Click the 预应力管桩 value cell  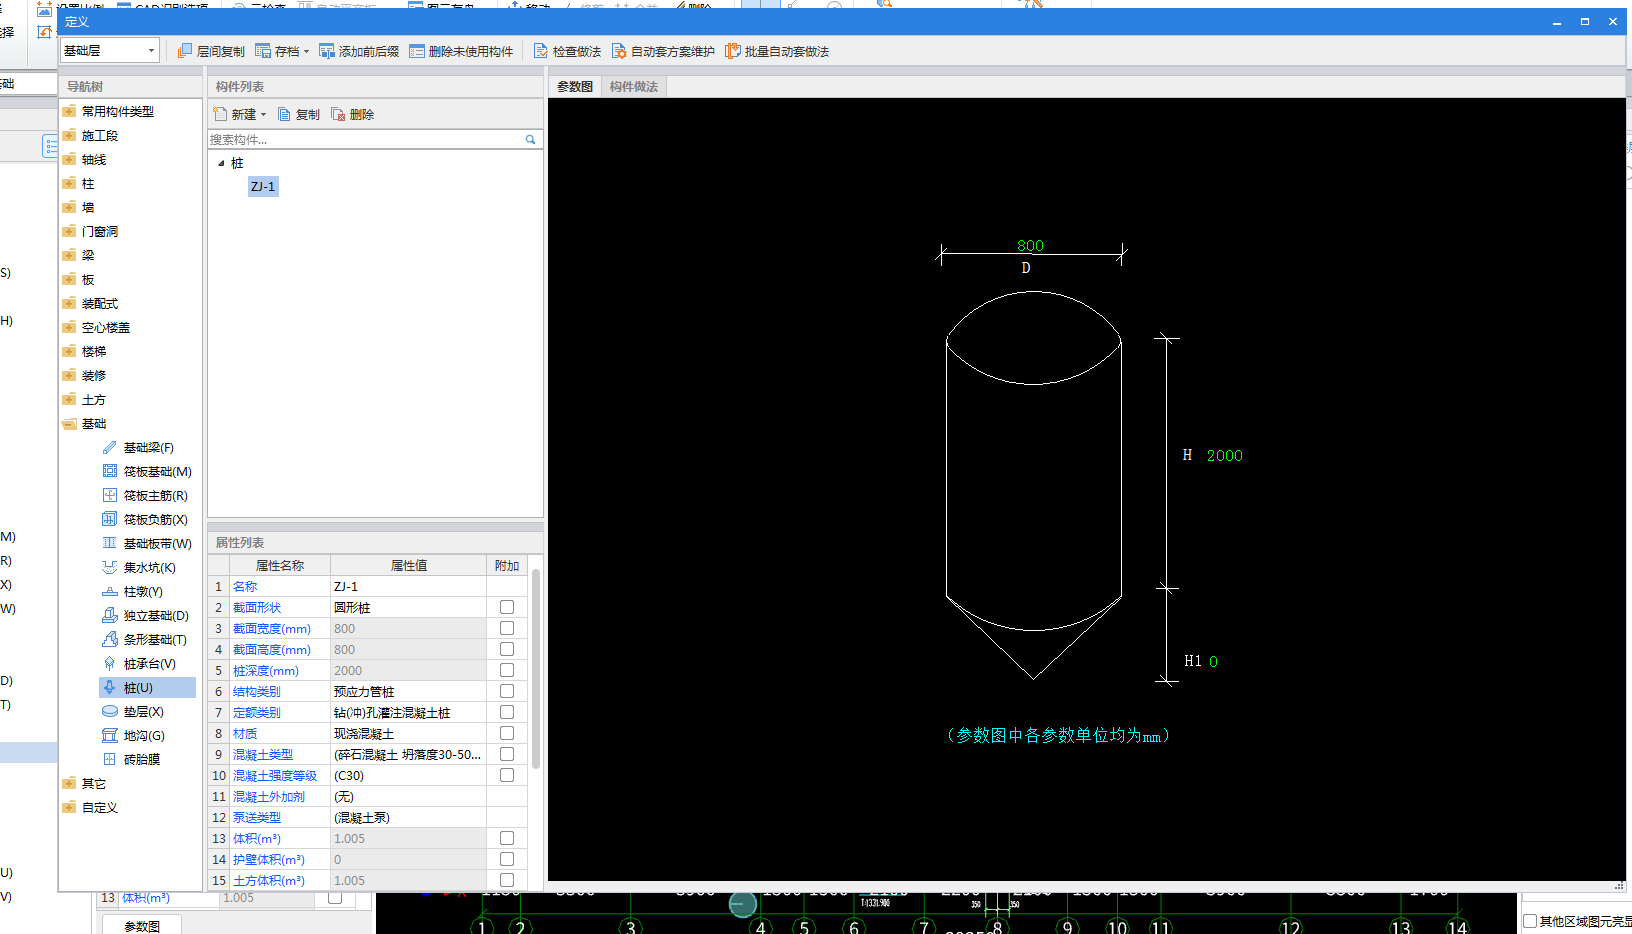[x=409, y=692]
